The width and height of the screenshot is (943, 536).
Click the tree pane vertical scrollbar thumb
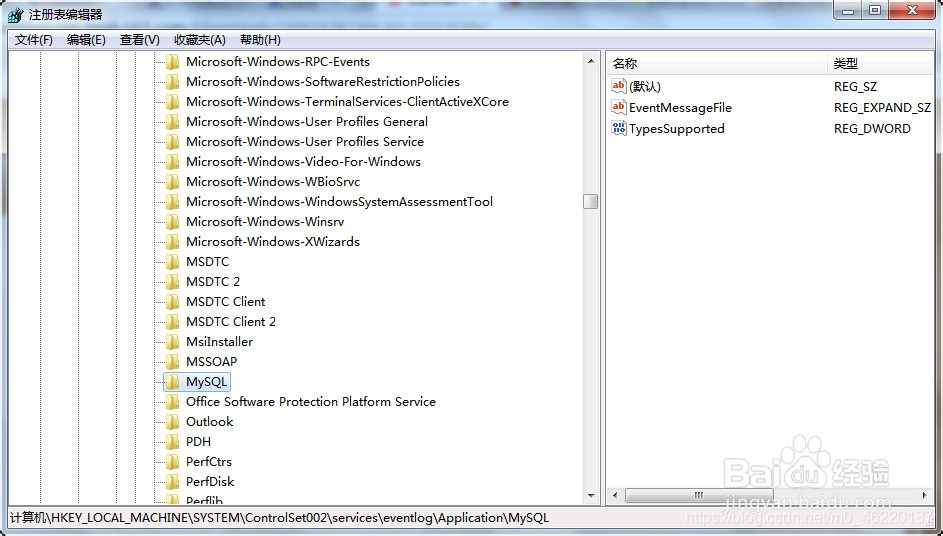[591, 202]
